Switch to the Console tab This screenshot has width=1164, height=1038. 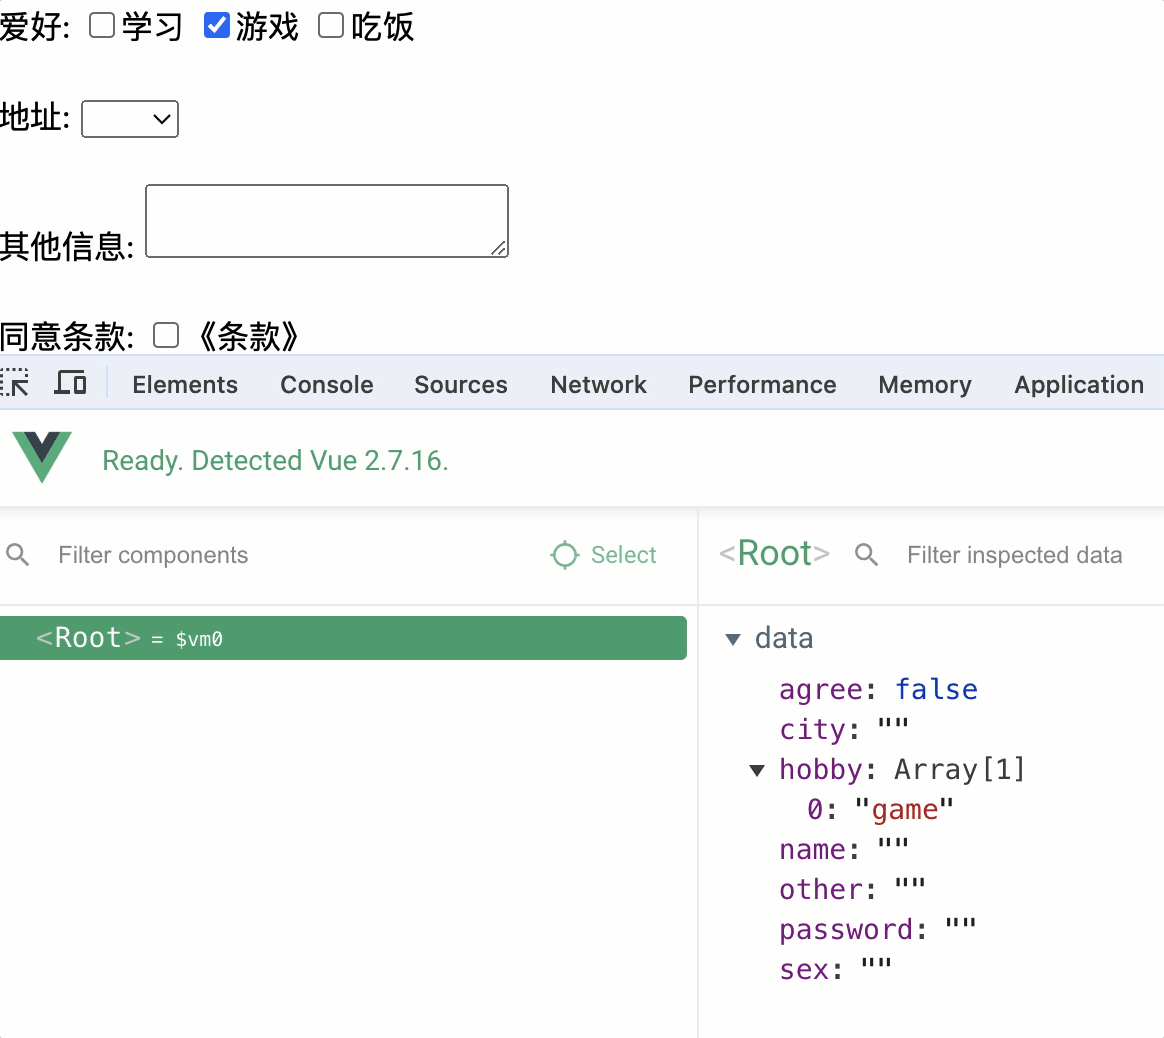[326, 385]
